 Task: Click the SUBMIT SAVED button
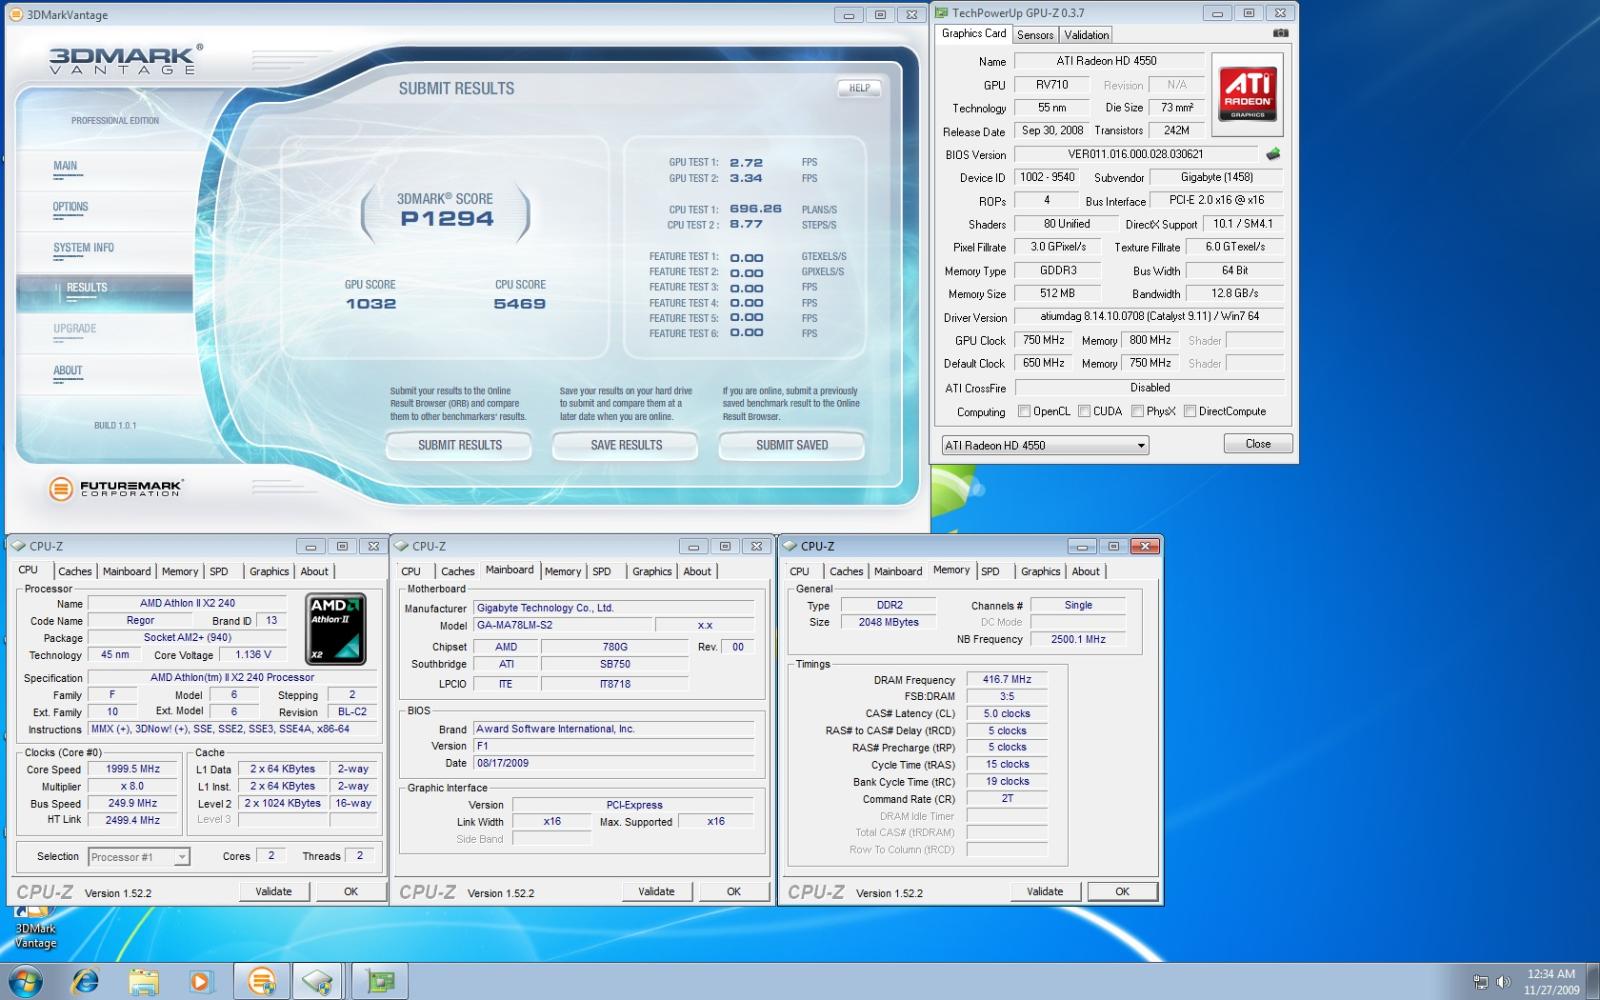click(792, 445)
